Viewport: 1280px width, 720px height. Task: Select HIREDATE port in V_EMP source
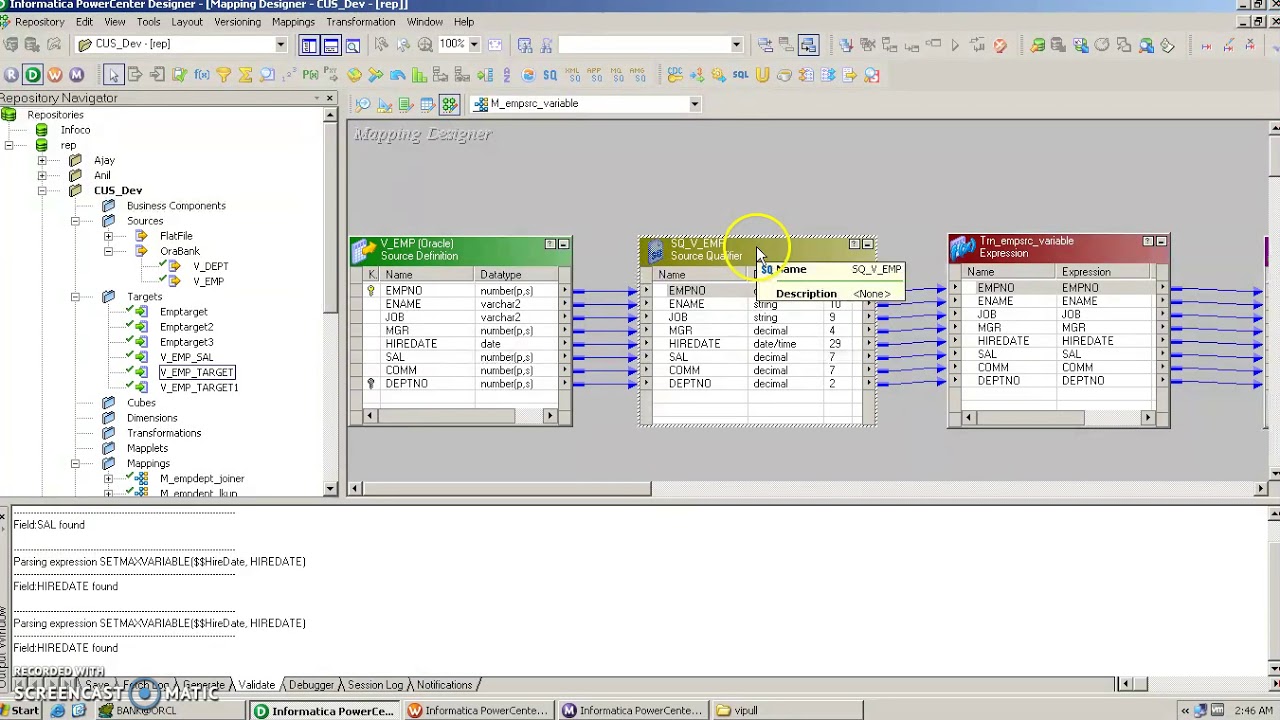click(x=411, y=344)
